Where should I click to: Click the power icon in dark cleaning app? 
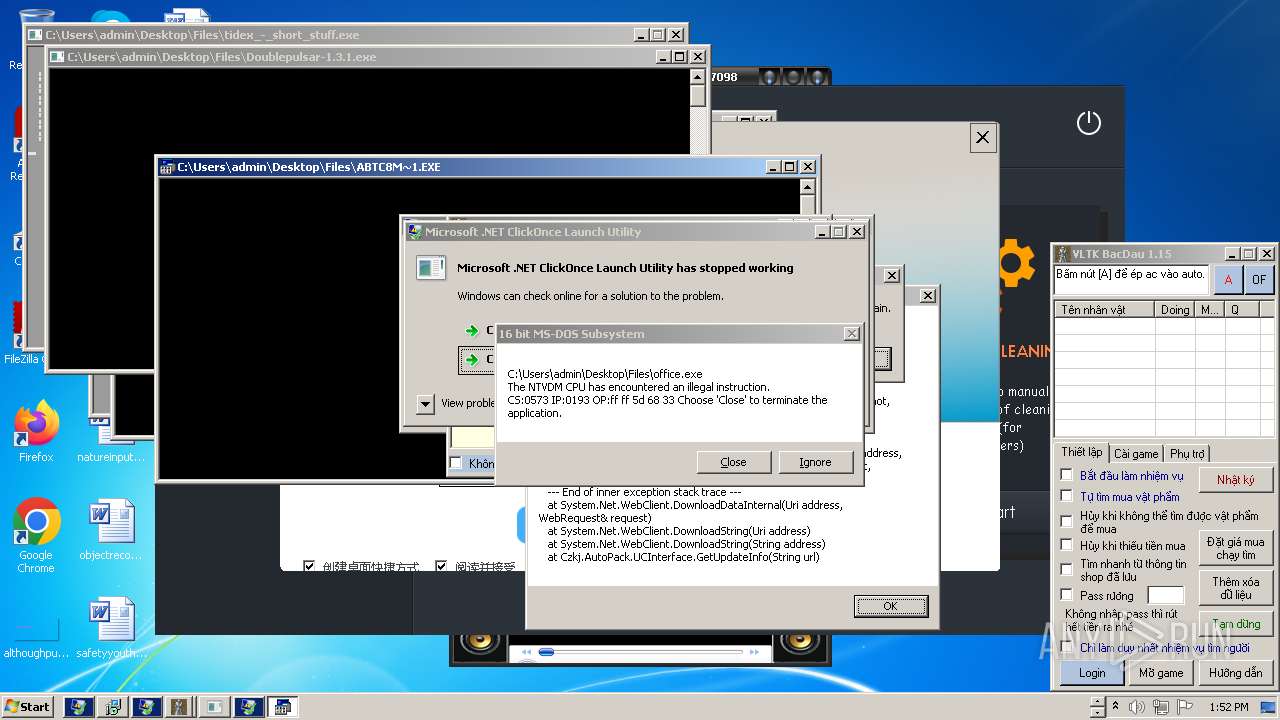(x=1088, y=123)
